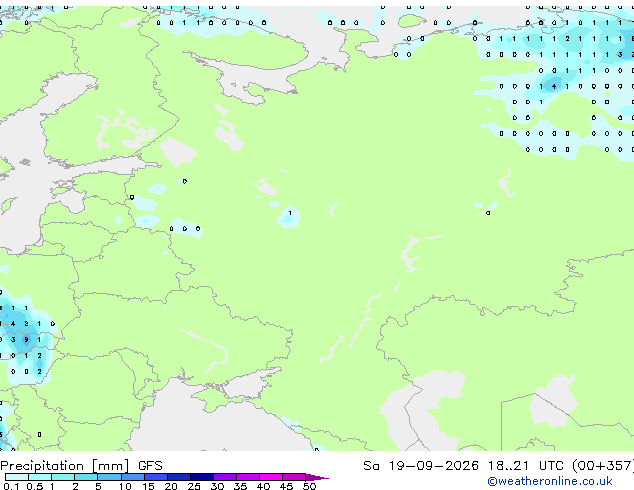Viewport: 634px width, 490px height.
Task: Click the 35–40 mm legend color swatch
Action: point(248,477)
